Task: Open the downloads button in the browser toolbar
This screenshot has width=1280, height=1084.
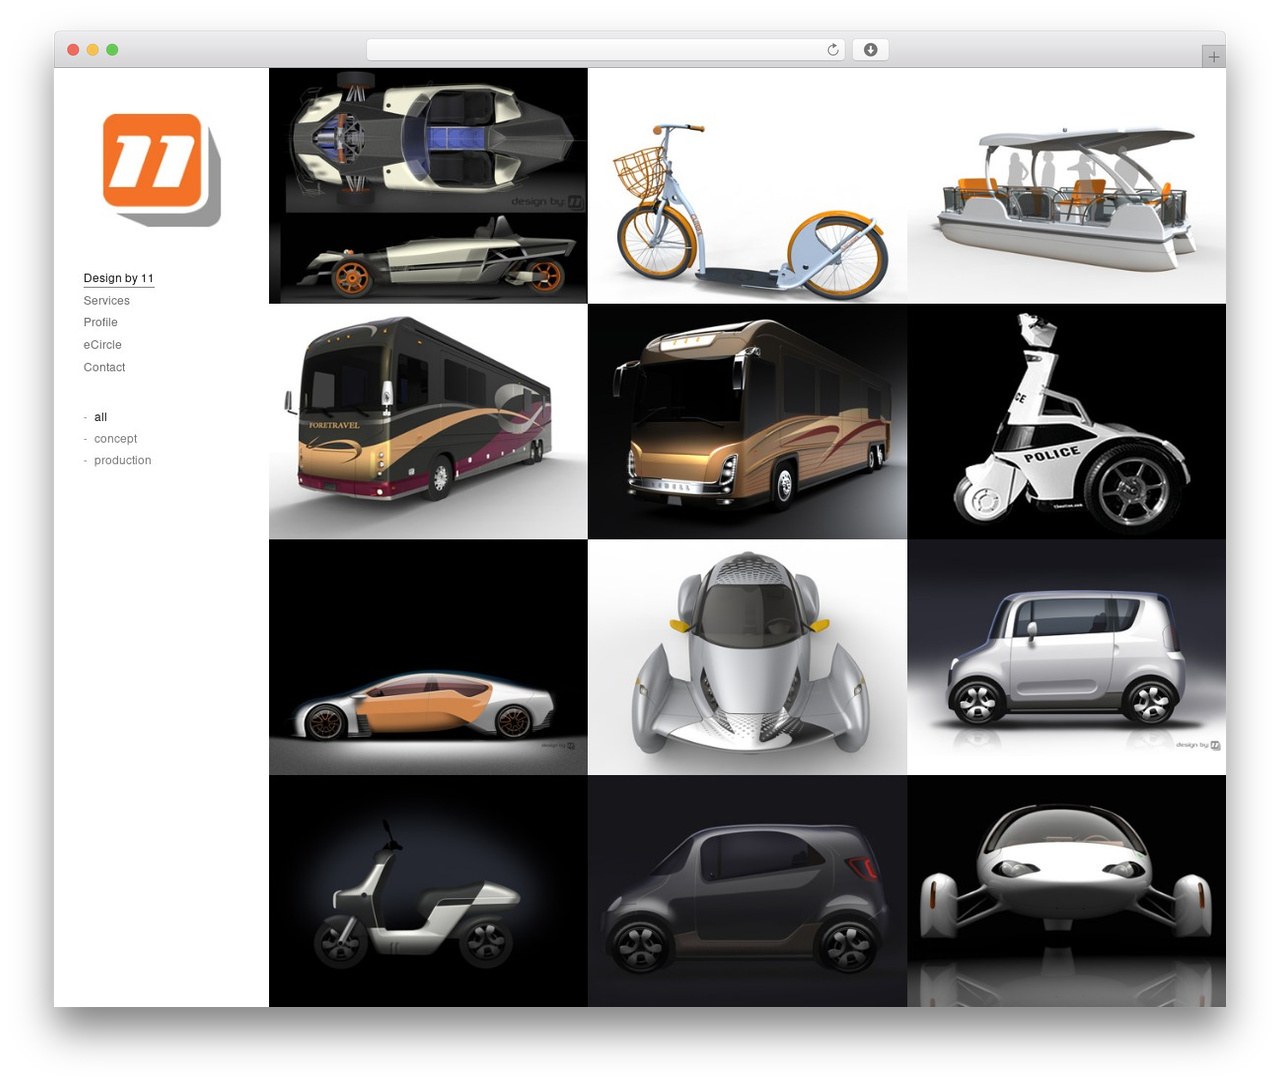Action: point(870,50)
